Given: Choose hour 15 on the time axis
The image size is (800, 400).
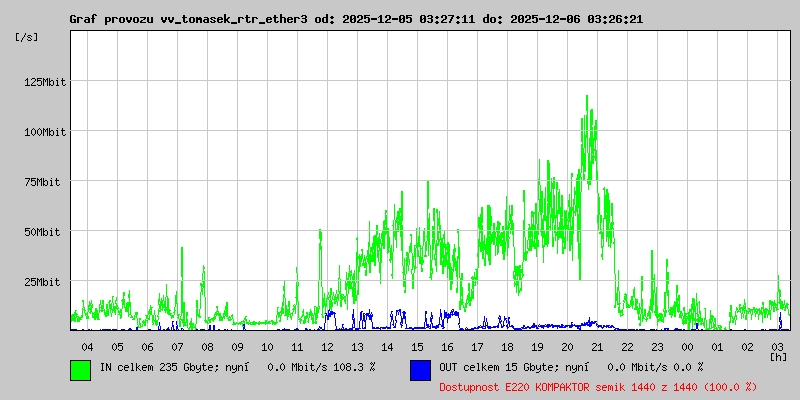Looking at the screenshot, I should pos(417,346).
